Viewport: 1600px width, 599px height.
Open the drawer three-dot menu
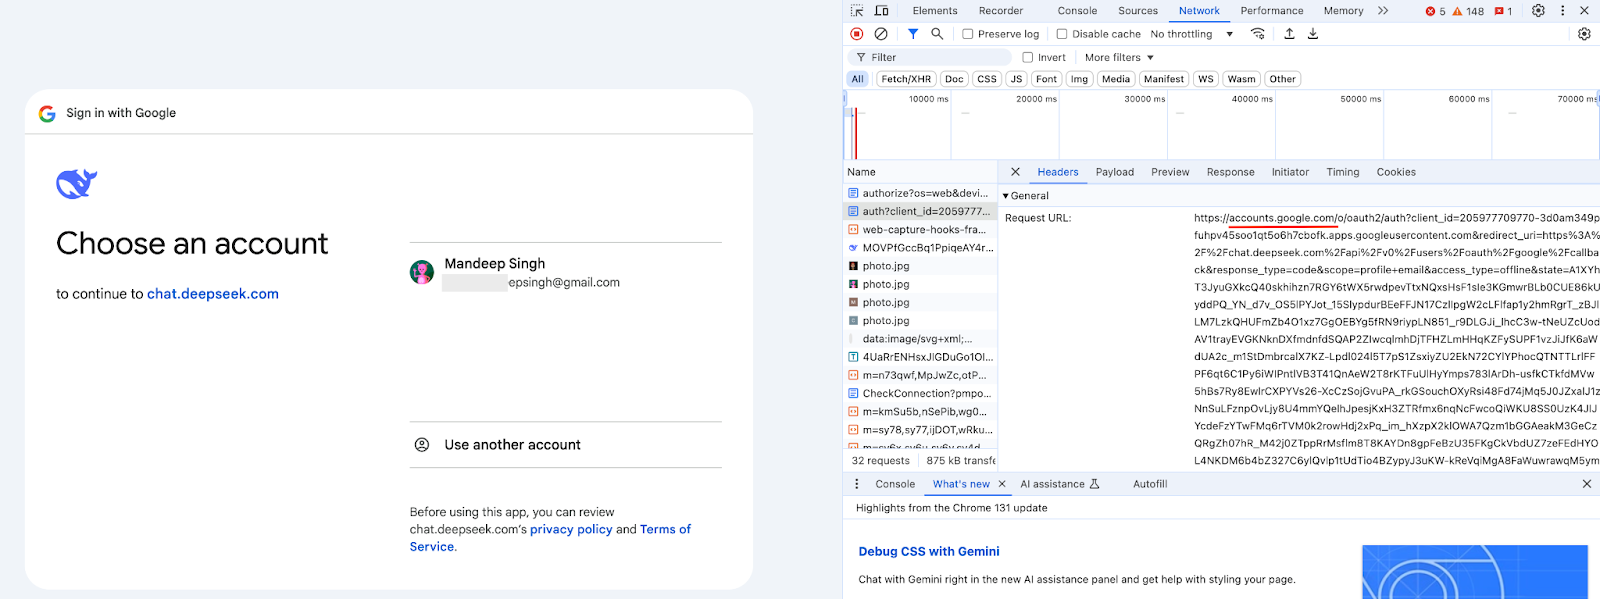(856, 484)
